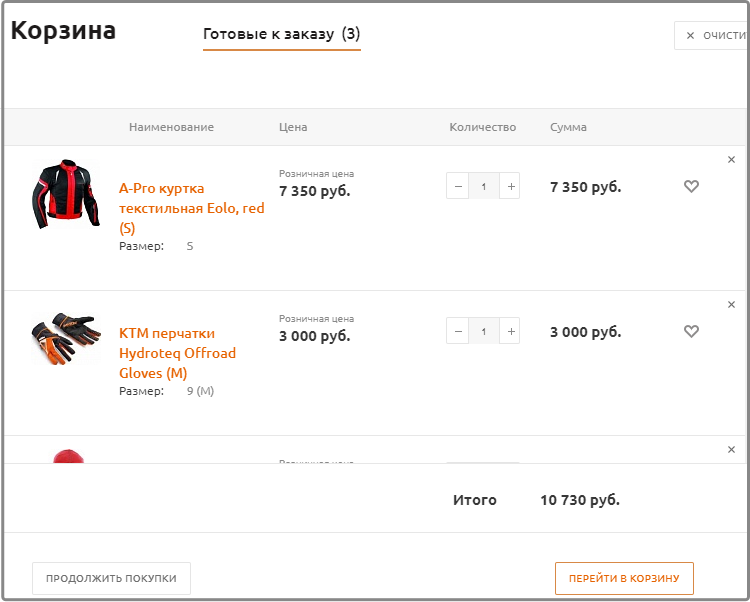Open the "Готовые к заказу (3)" tab
750x602 pixels.
coord(281,34)
